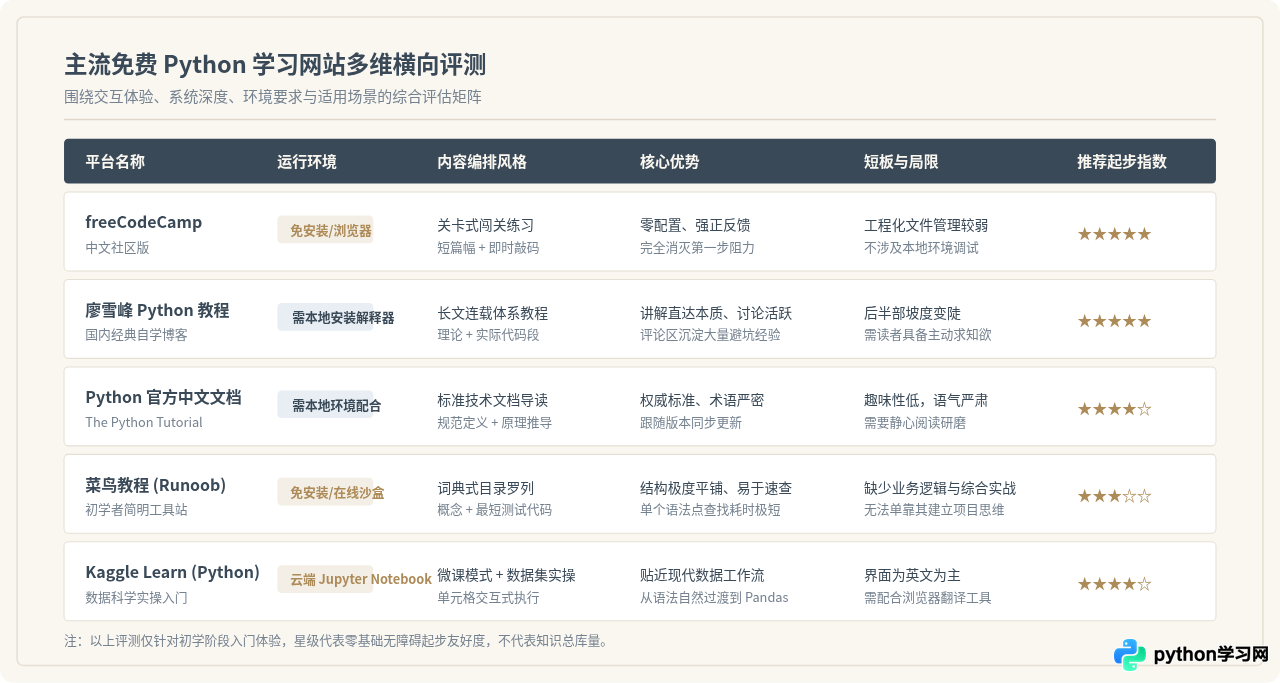Image resolution: width=1280 pixels, height=683 pixels.
Task: Click the 评论区沉淀大量避坑经验 text
Action: [710, 335]
